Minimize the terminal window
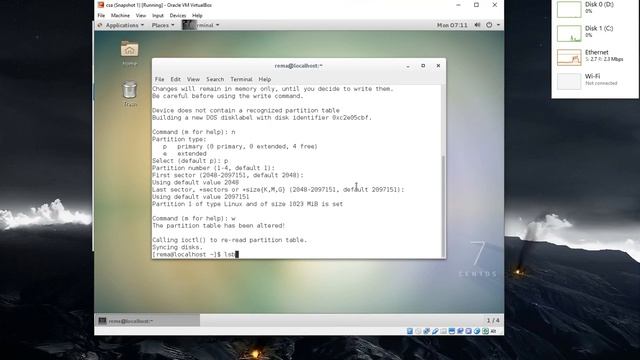Screen dimensions: 640x360 click(408, 66)
